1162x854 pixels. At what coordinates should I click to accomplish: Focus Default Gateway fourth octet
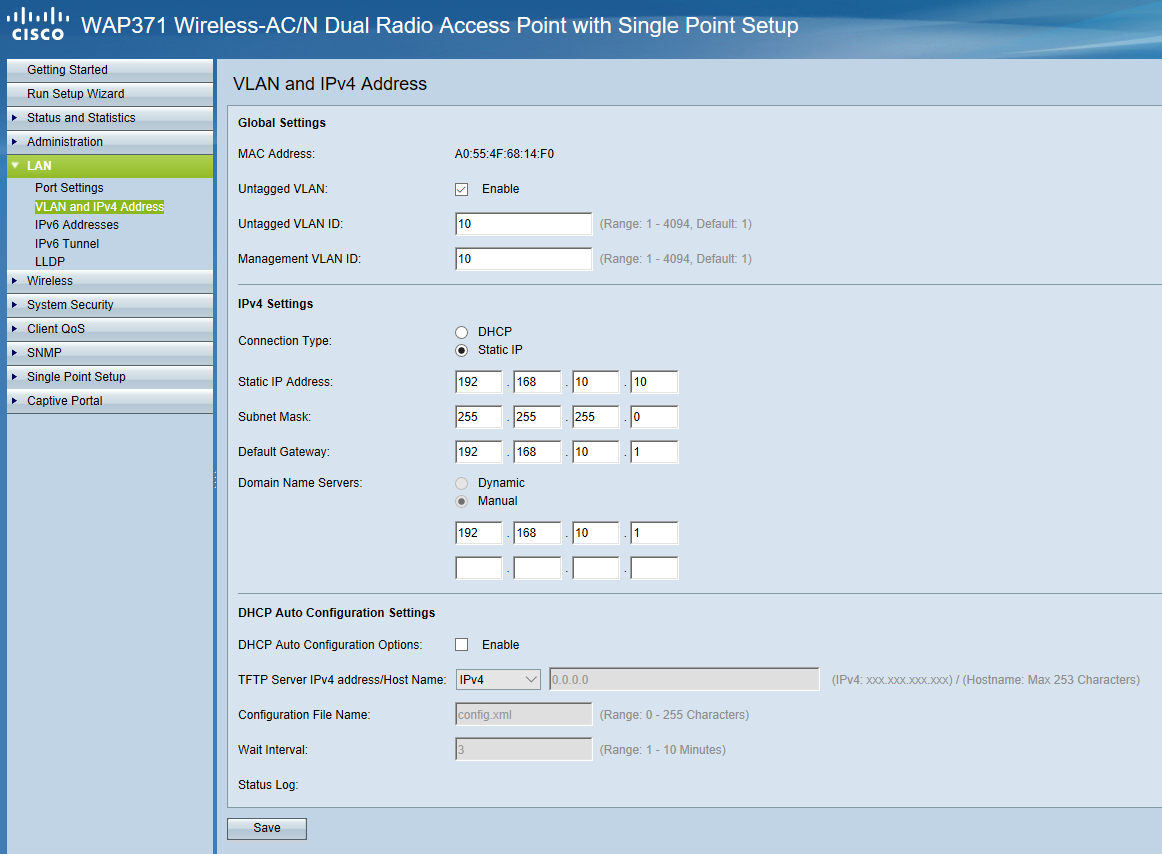click(x=654, y=451)
